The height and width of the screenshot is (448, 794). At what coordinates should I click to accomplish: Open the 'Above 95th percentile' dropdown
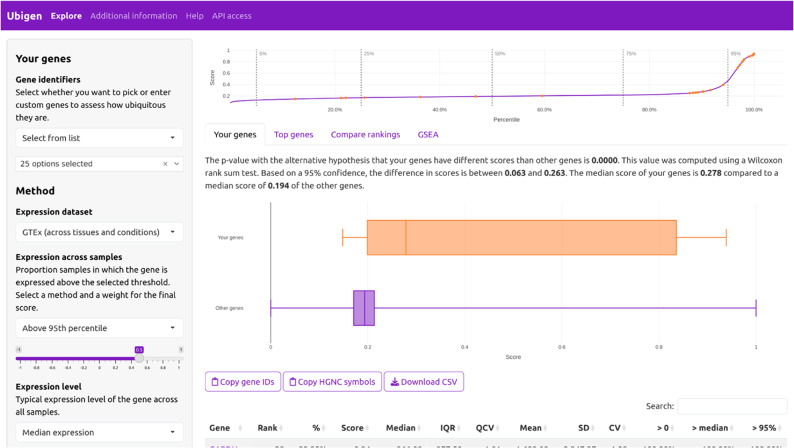[99, 328]
